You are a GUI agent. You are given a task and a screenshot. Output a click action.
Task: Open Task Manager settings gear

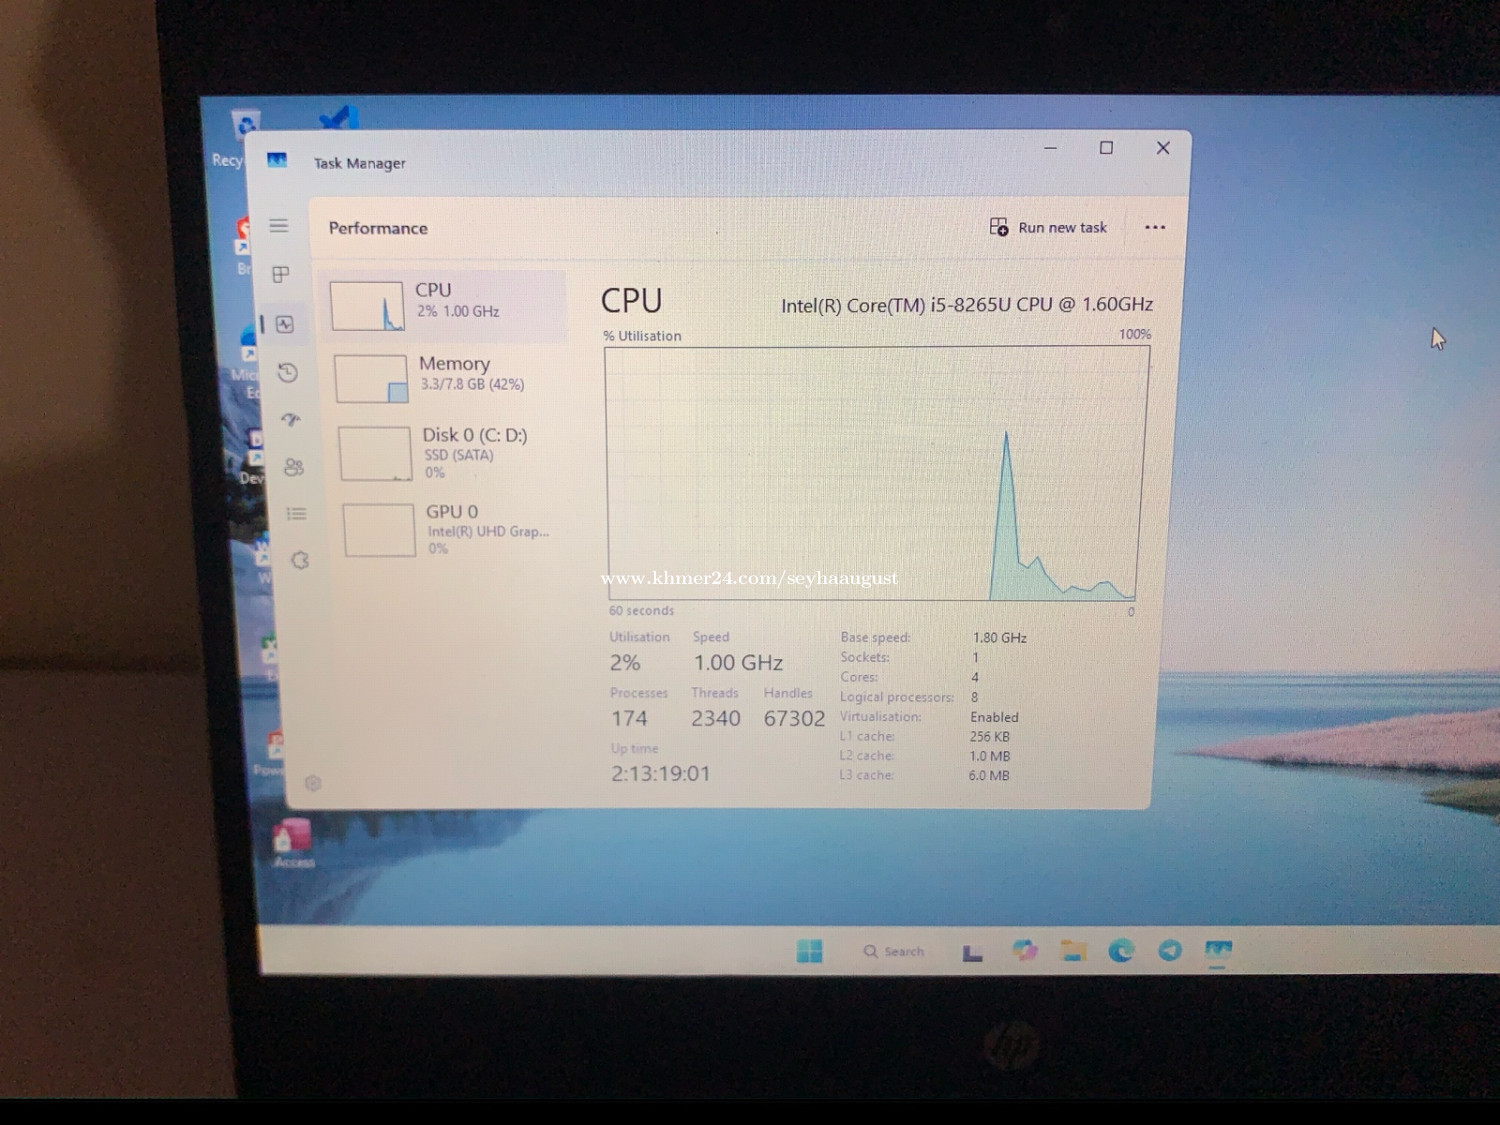(313, 783)
